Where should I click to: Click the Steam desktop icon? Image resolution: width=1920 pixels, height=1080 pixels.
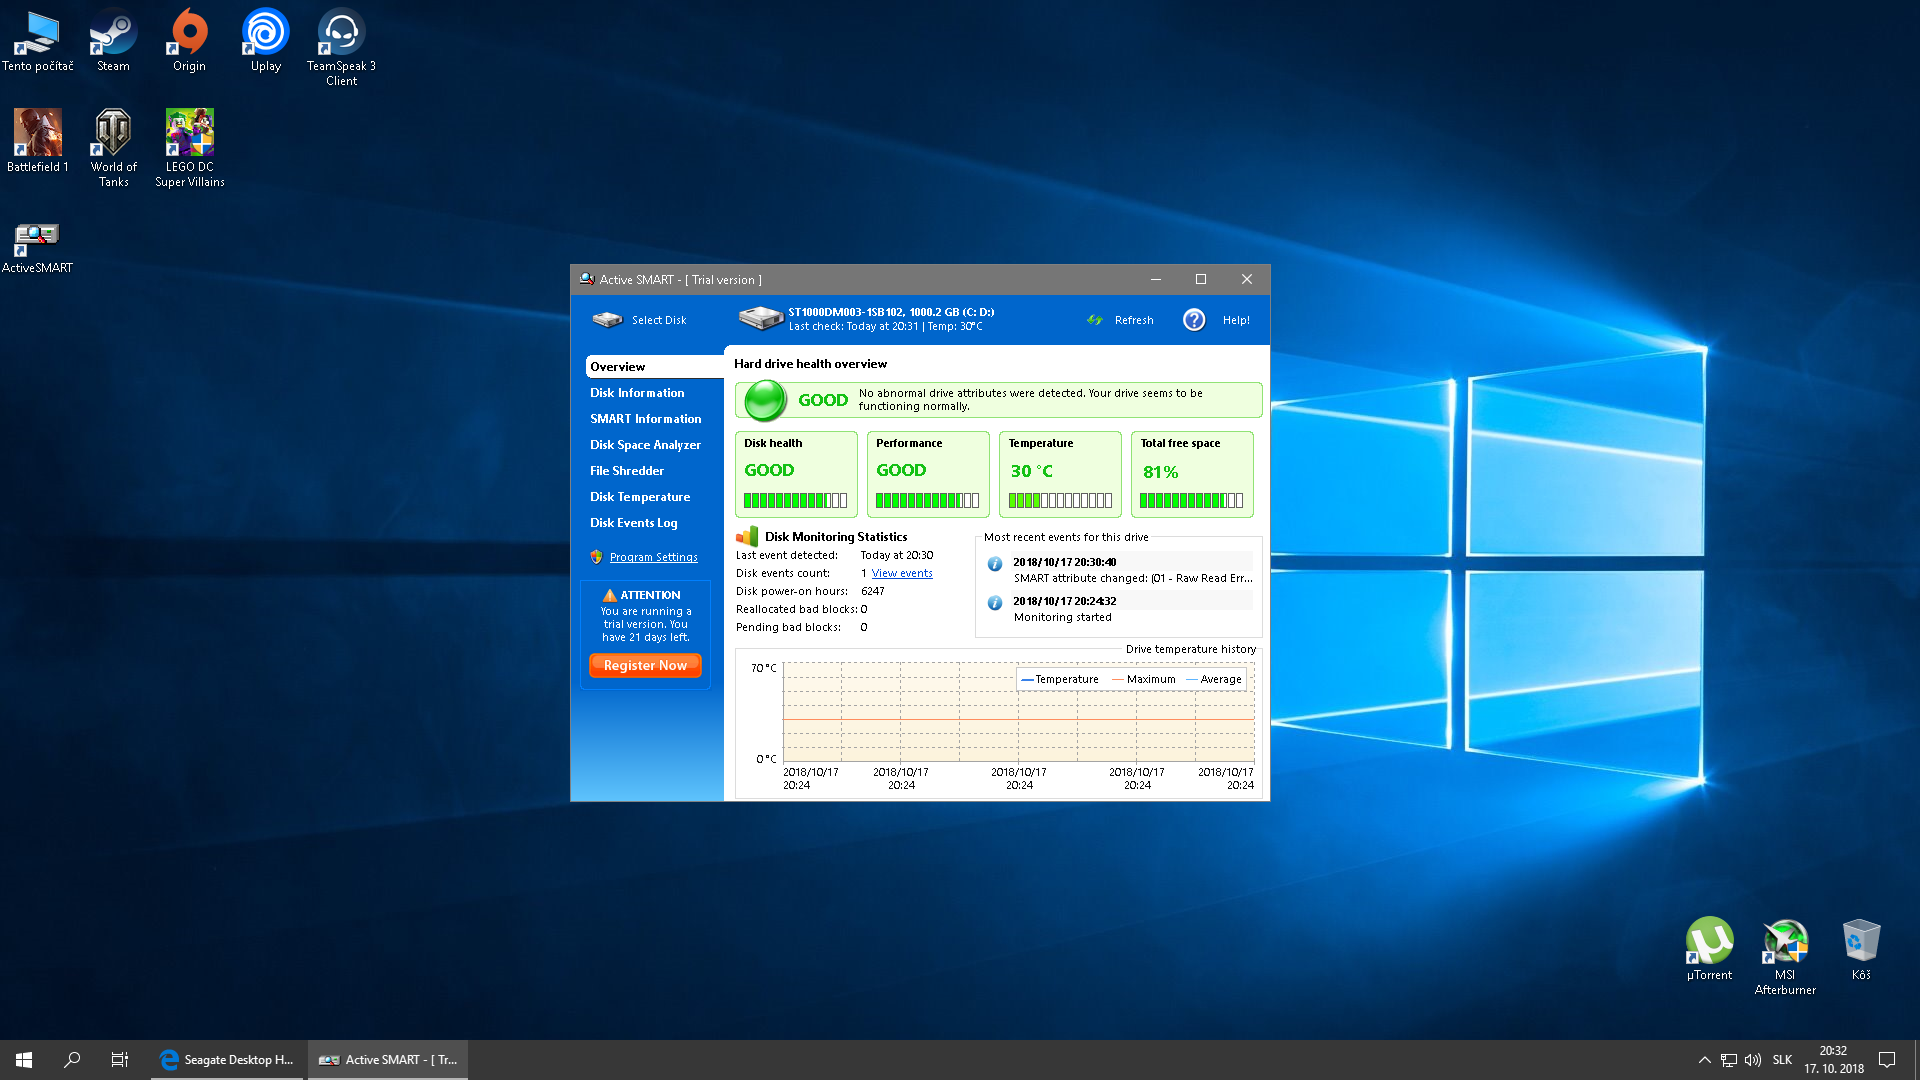(x=113, y=33)
